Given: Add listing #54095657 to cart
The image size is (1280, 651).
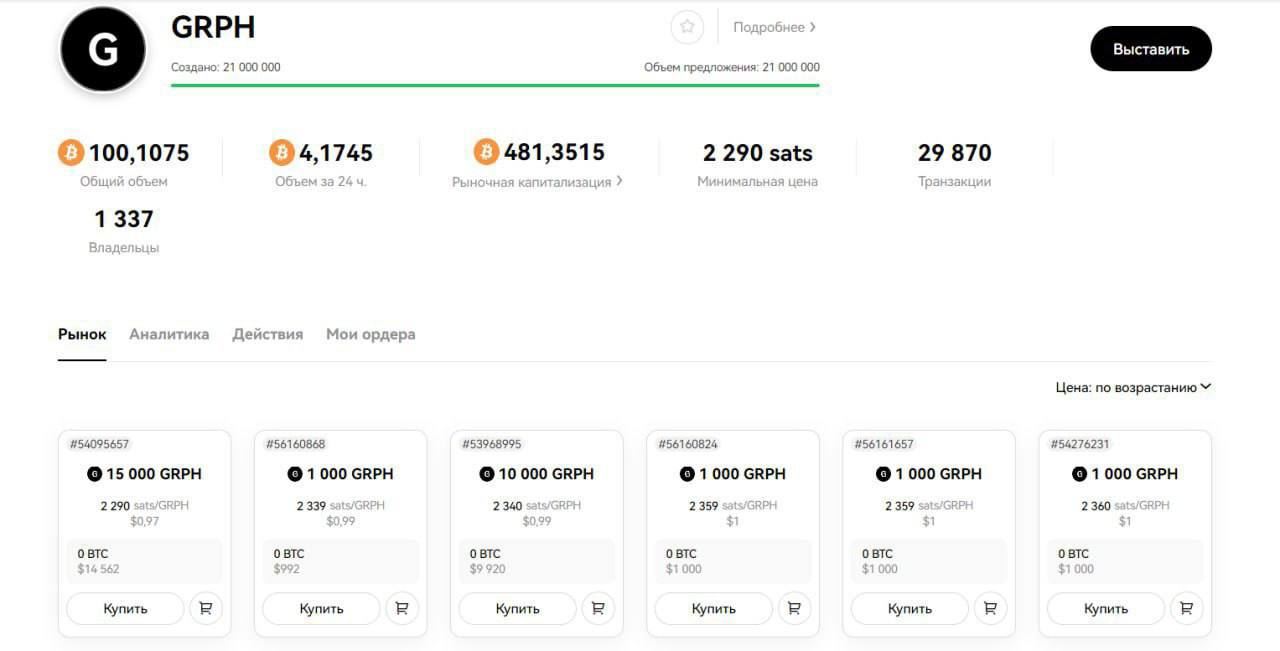Looking at the screenshot, I should pyautogui.click(x=206, y=608).
